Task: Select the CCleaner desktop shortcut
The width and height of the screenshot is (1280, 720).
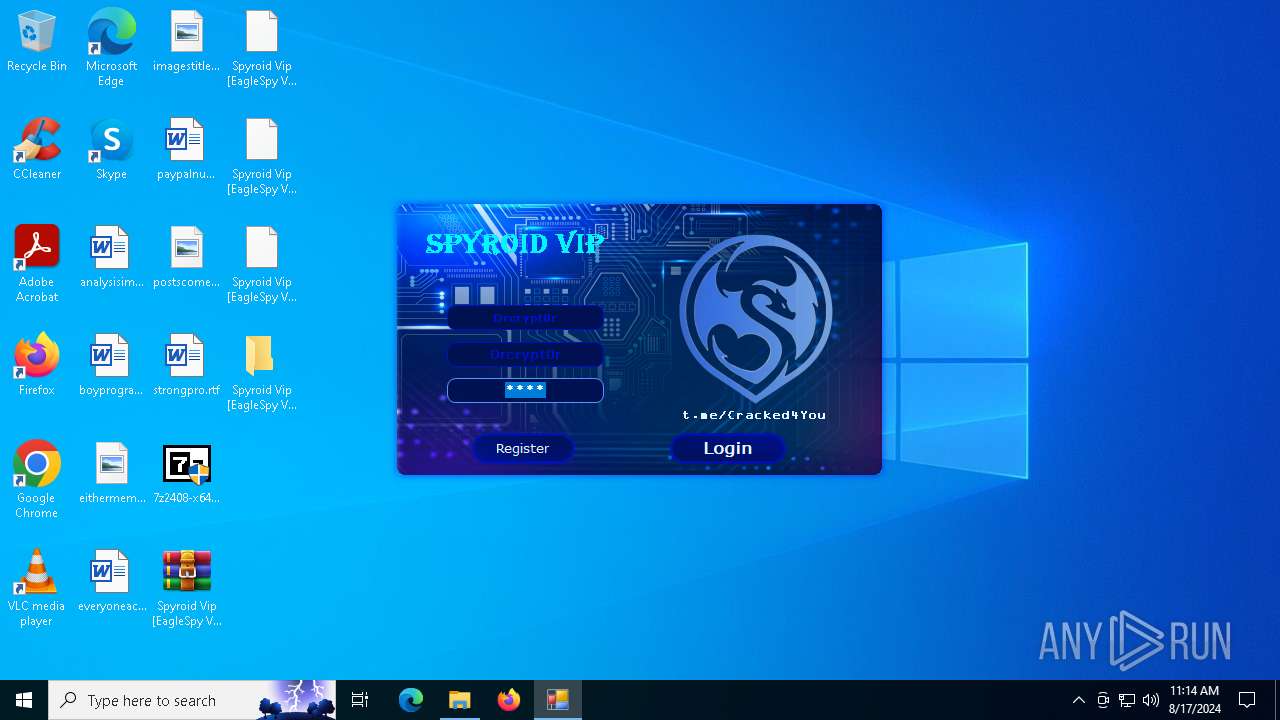Action: 37,150
